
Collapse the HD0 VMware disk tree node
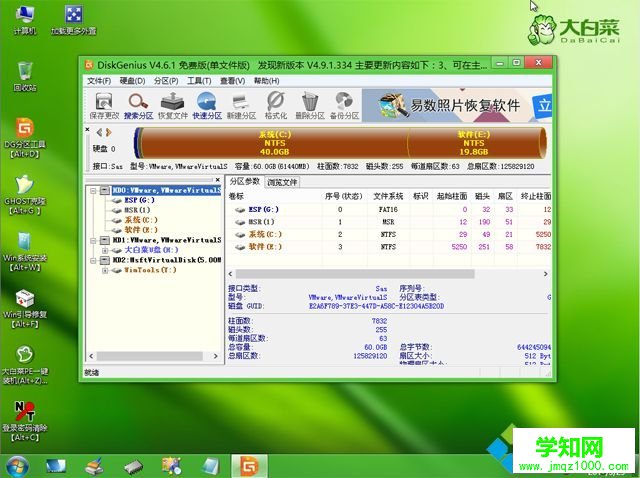93,191
